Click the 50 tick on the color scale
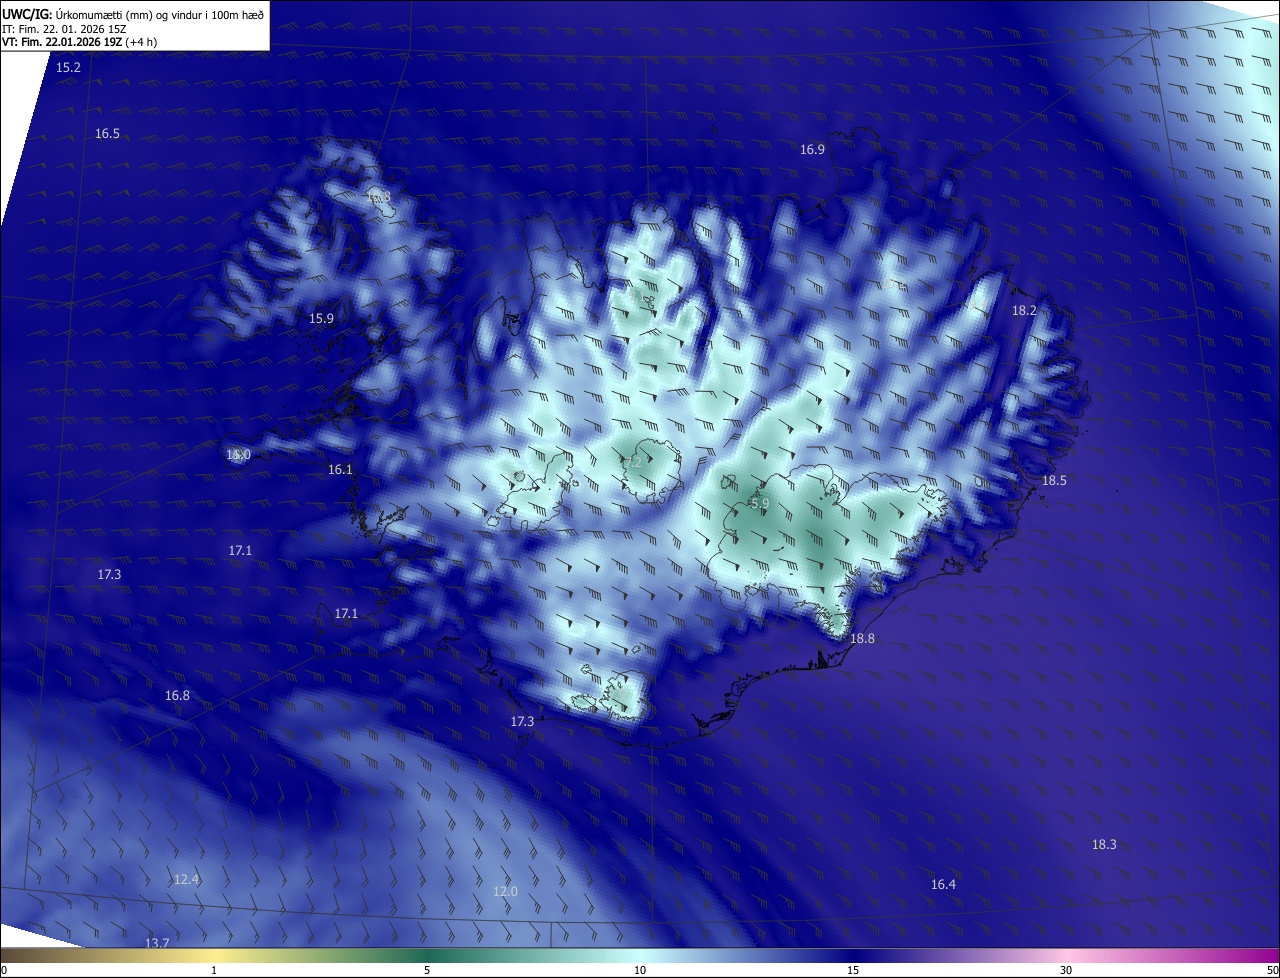Image resolution: width=1280 pixels, height=978 pixels. coord(1272,970)
